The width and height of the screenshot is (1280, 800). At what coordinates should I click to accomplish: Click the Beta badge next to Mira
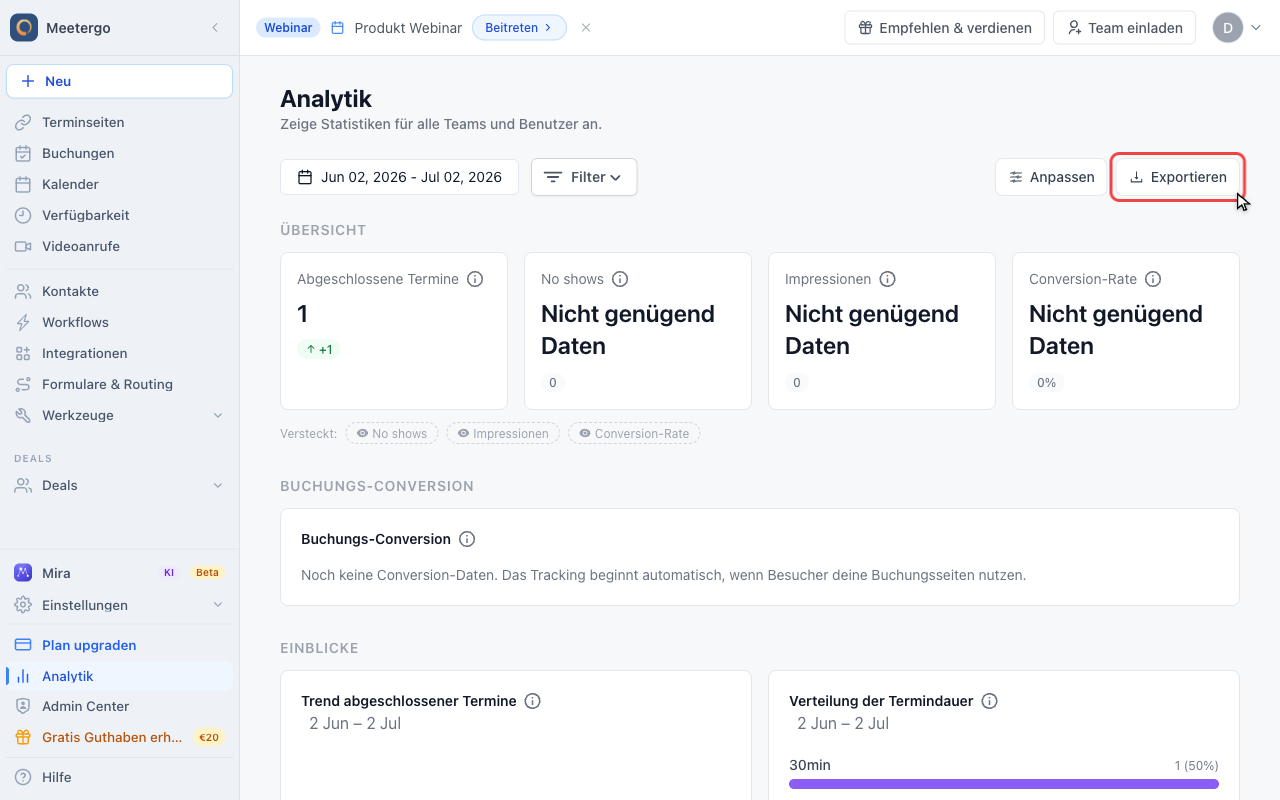tap(207, 573)
